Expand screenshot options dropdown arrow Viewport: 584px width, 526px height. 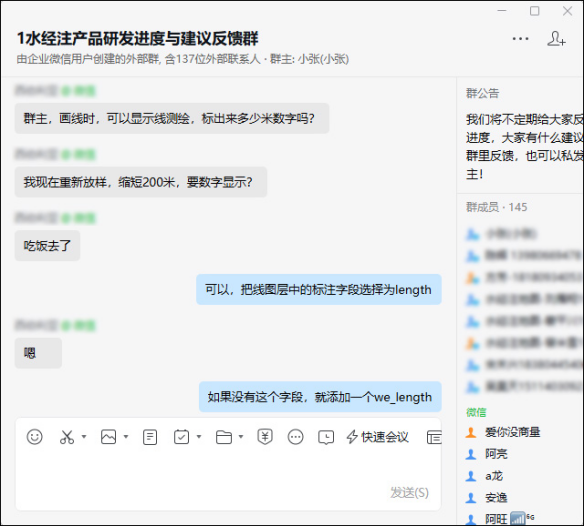(84, 436)
